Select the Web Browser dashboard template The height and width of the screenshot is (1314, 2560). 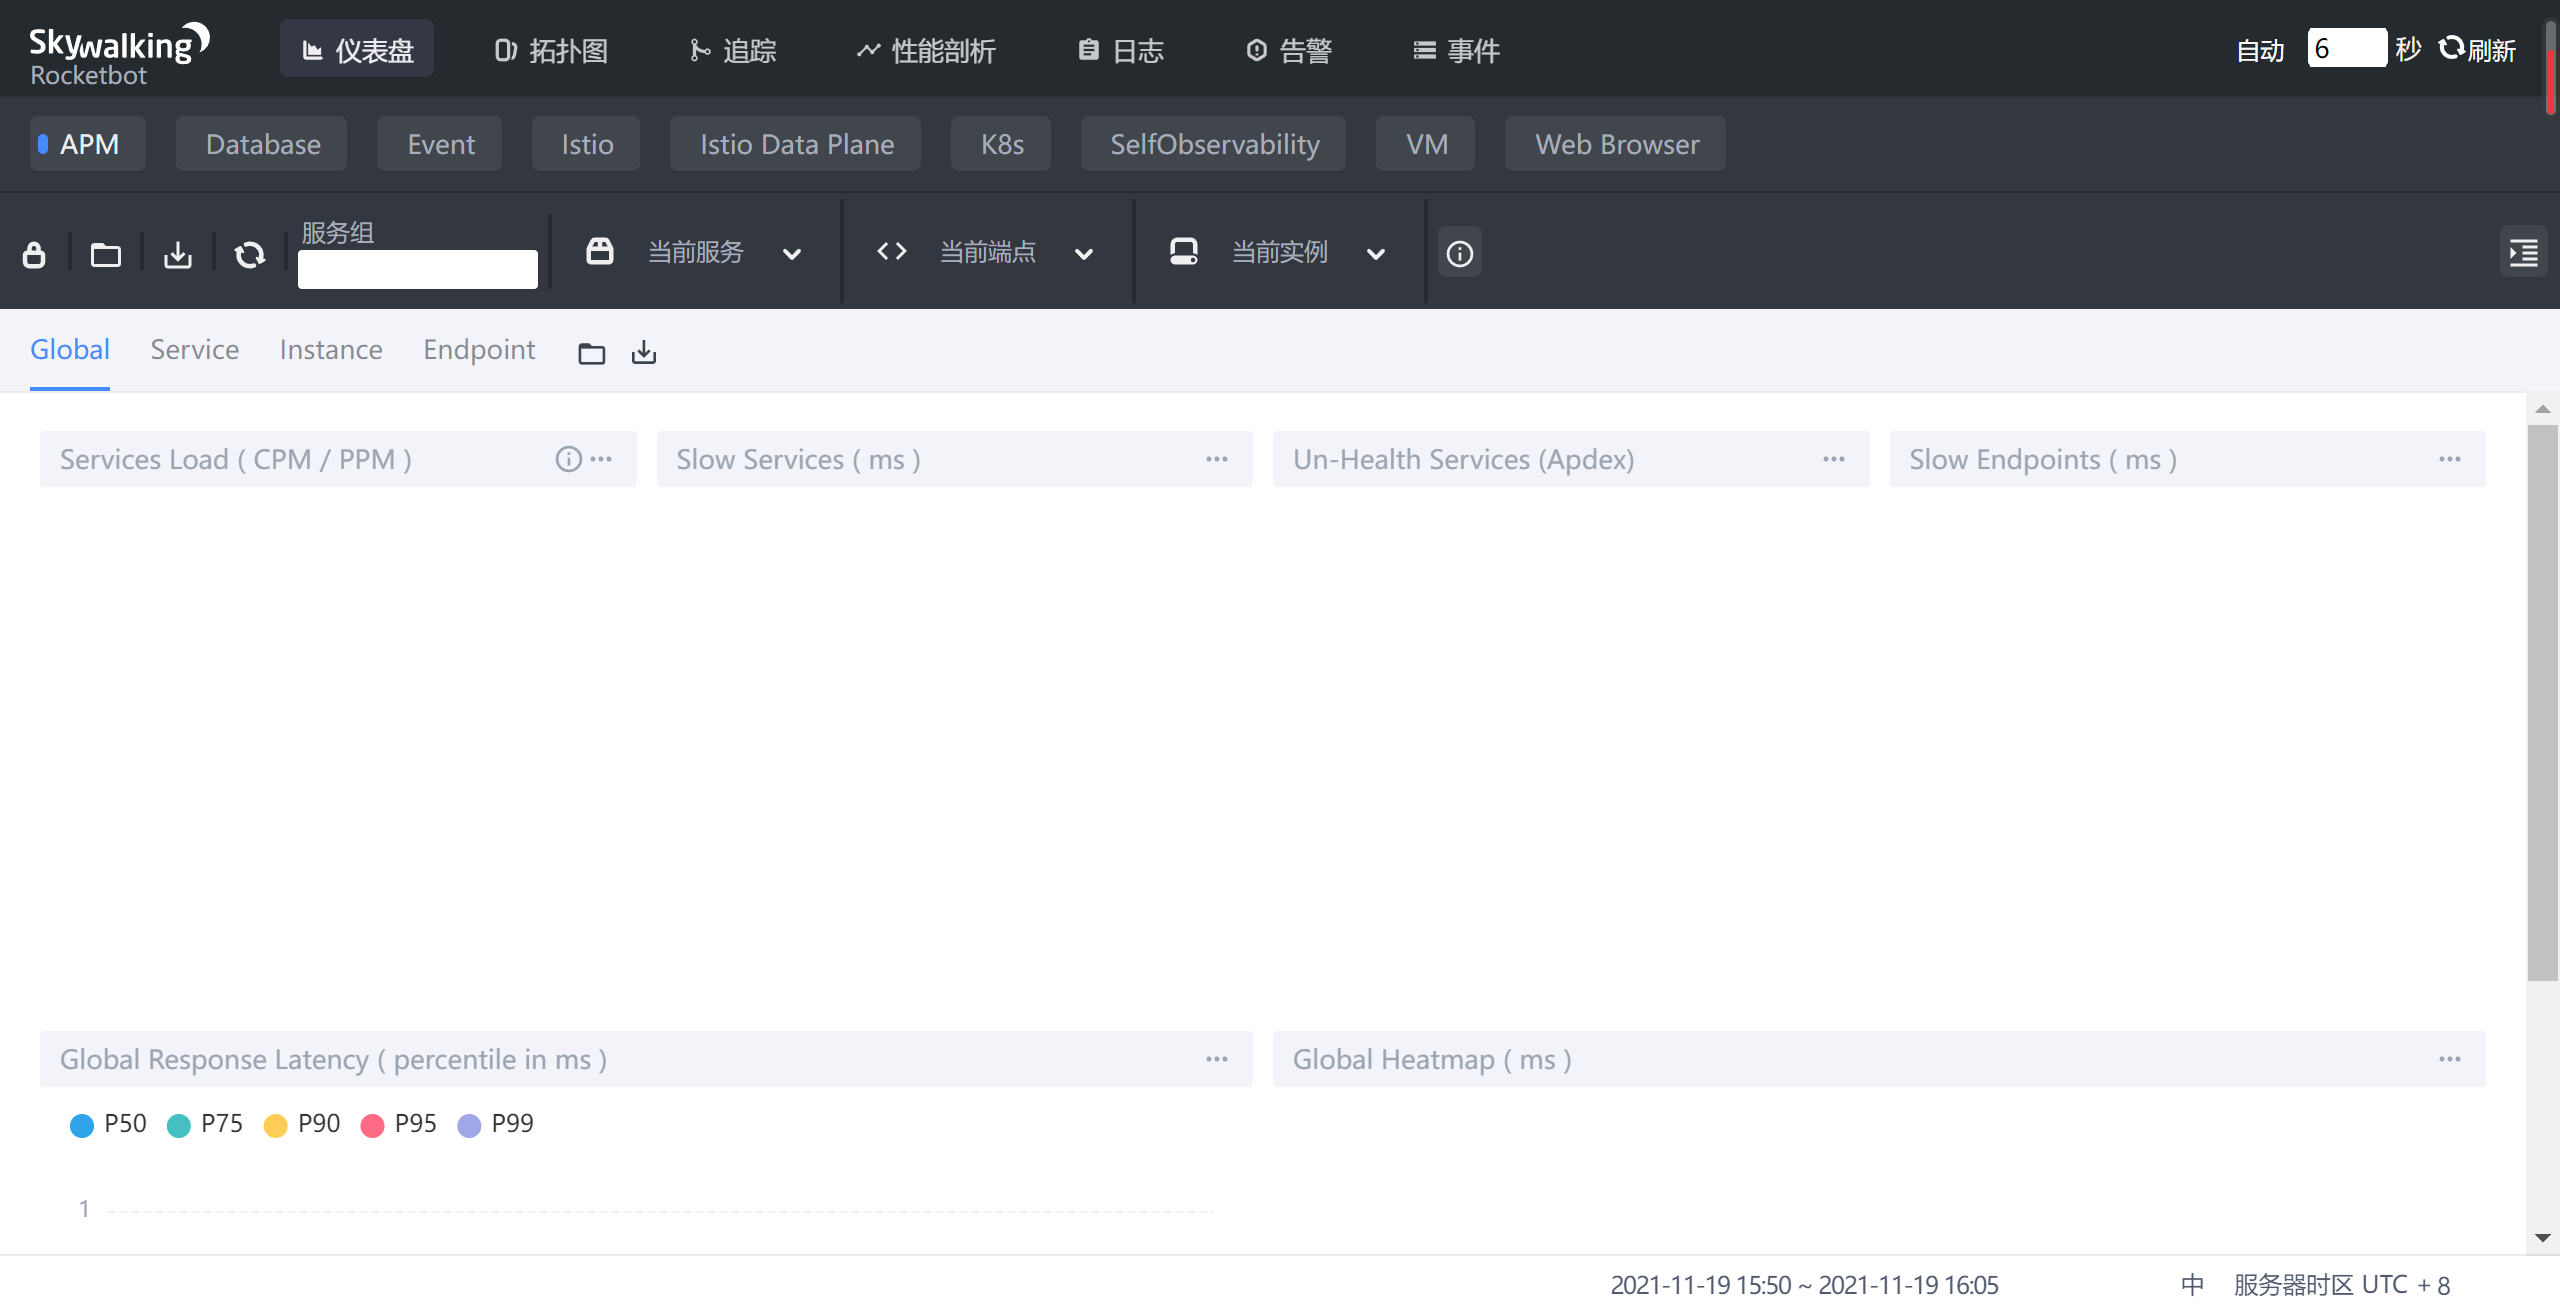coord(1615,143)
